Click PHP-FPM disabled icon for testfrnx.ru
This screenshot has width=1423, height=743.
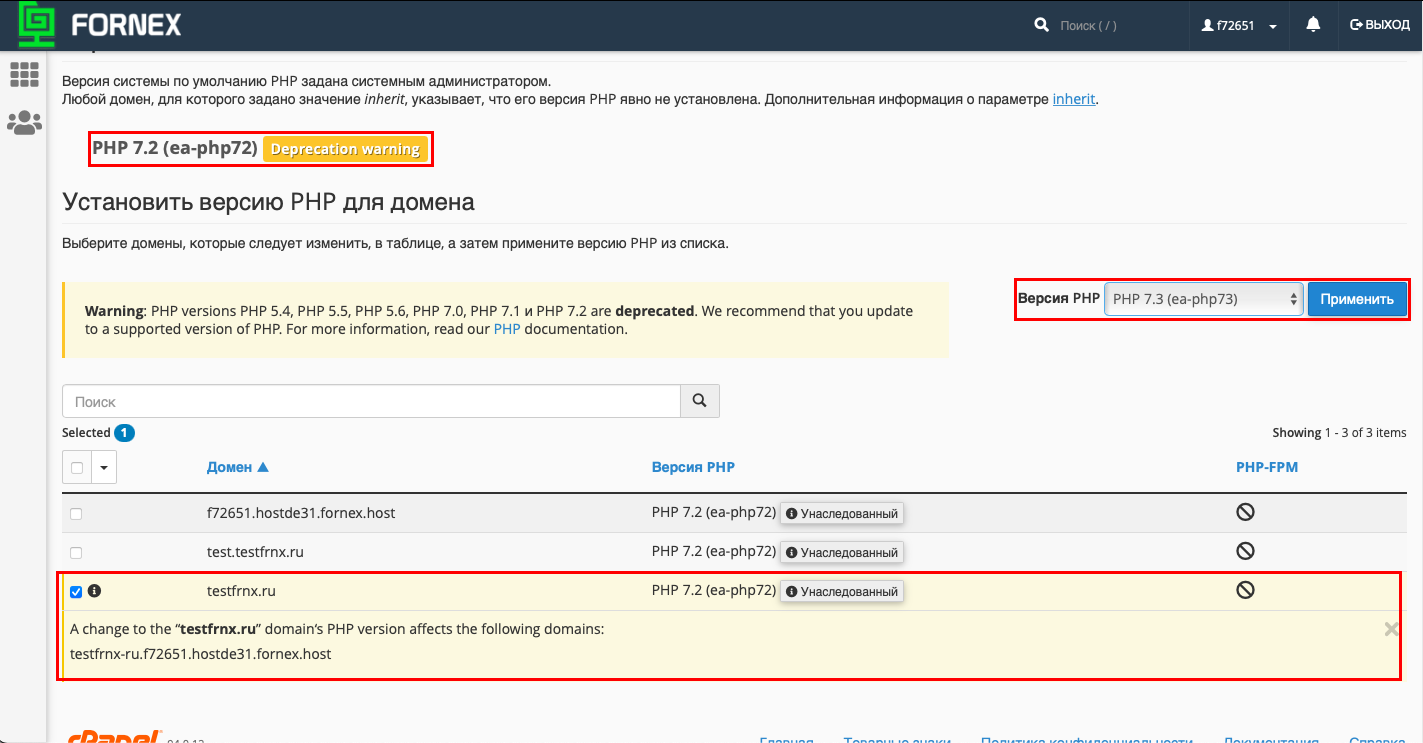pos(1245,590)
